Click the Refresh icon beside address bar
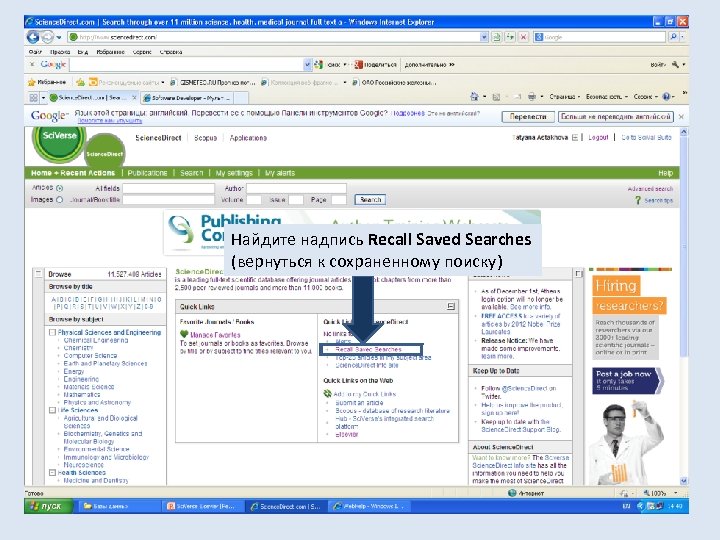Screen dimensions: 720x540 (510, 37)
